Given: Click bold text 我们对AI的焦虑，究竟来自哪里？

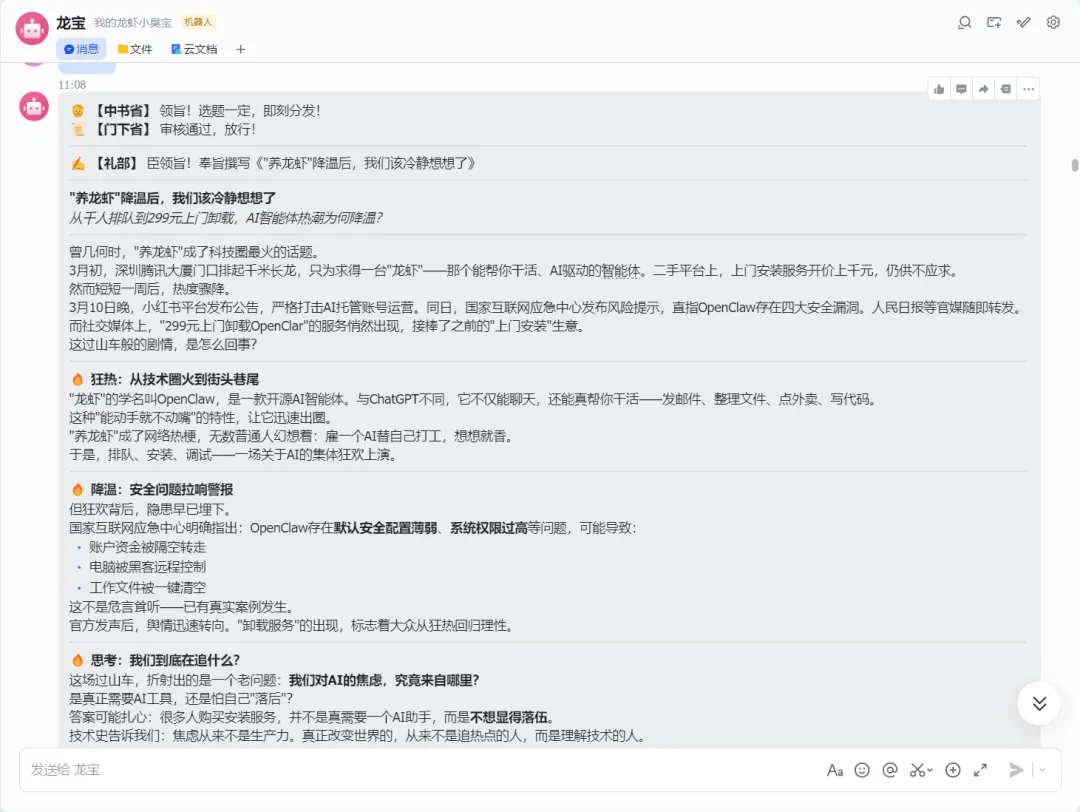Looking at the screenshot, I should tap(384, 680).
